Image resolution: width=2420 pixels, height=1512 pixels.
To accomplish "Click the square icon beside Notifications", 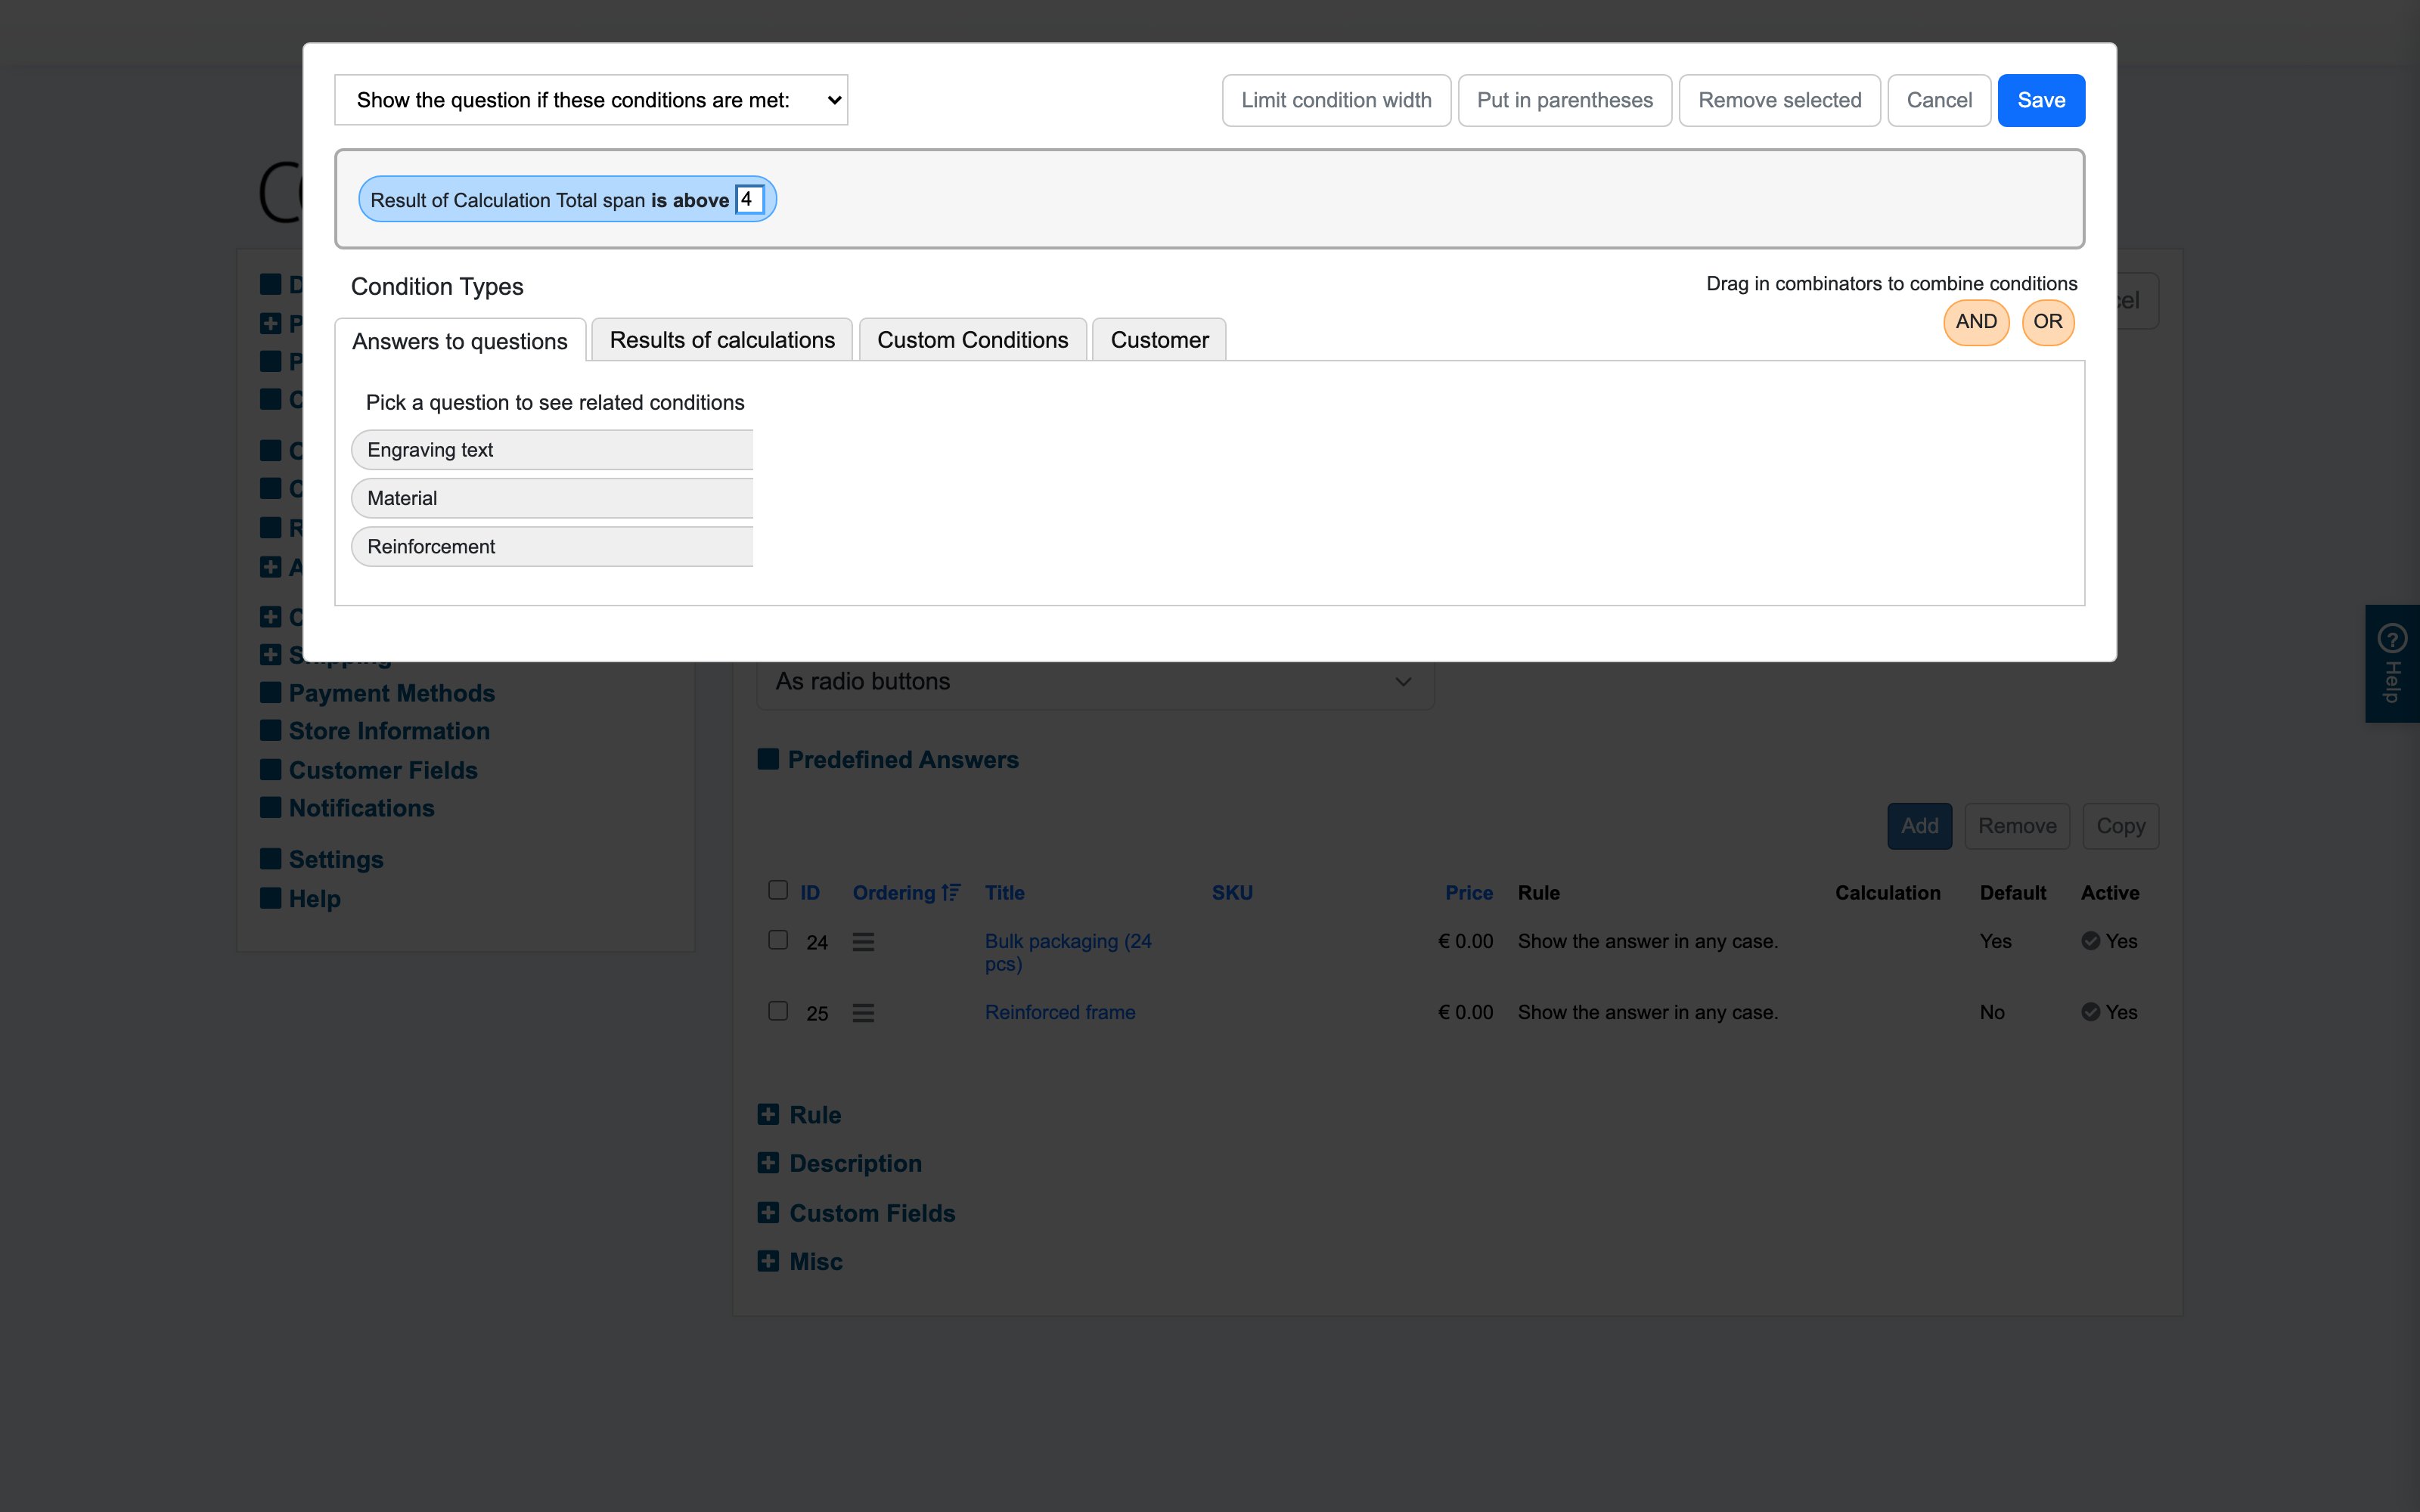I will [270, 807].
